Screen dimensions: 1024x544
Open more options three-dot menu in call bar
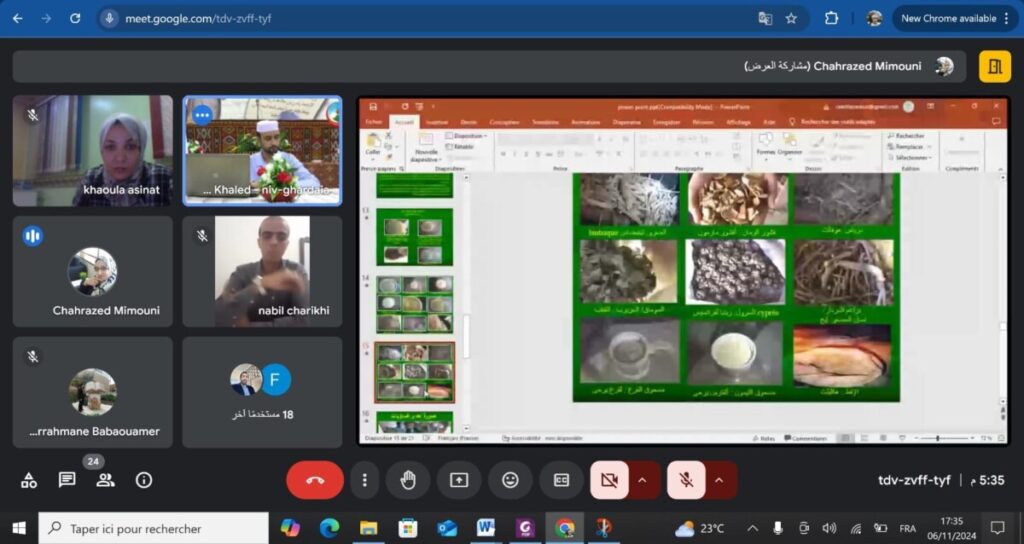pyautogui.click(x=366, y=480)
